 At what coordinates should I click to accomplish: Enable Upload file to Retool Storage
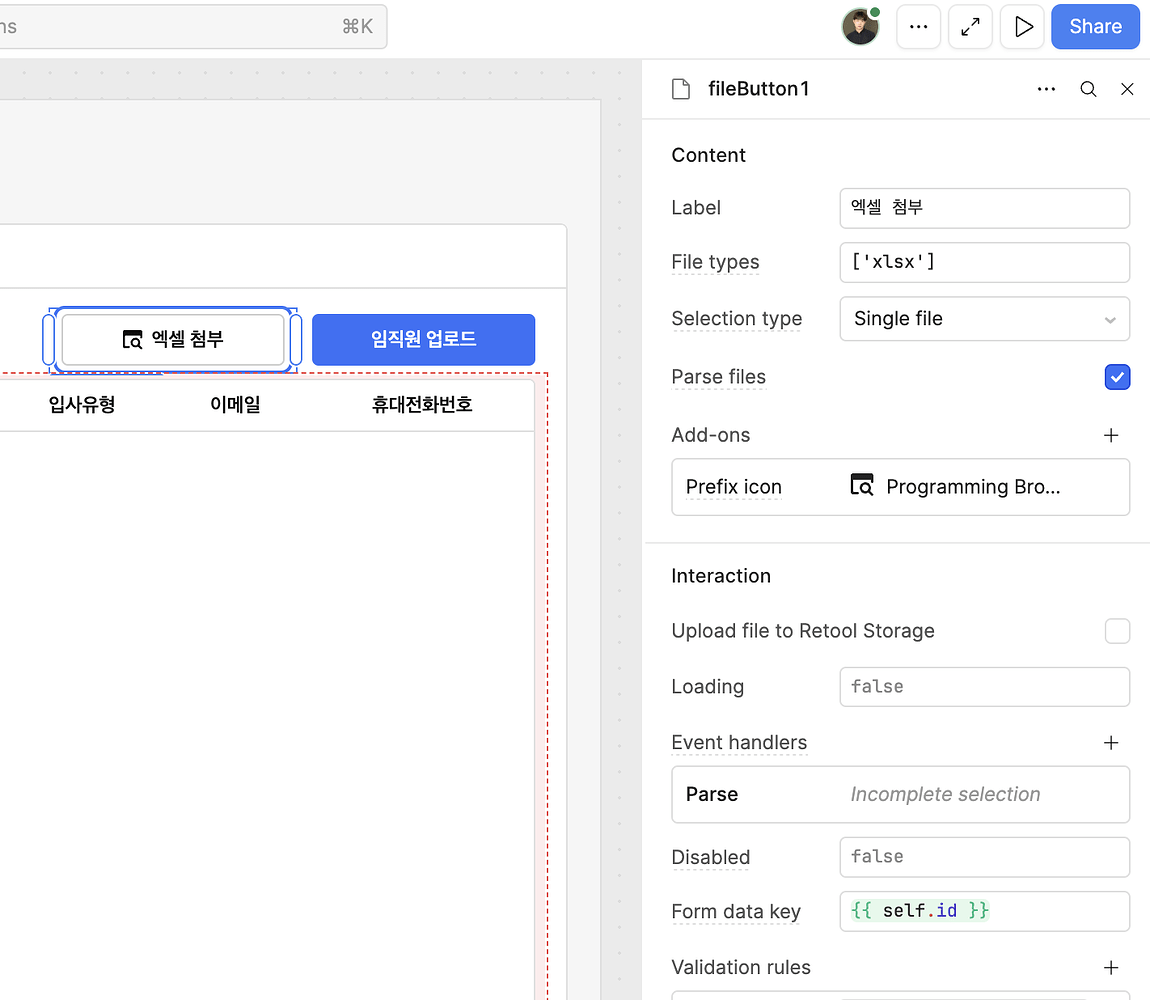(1117, 631)
